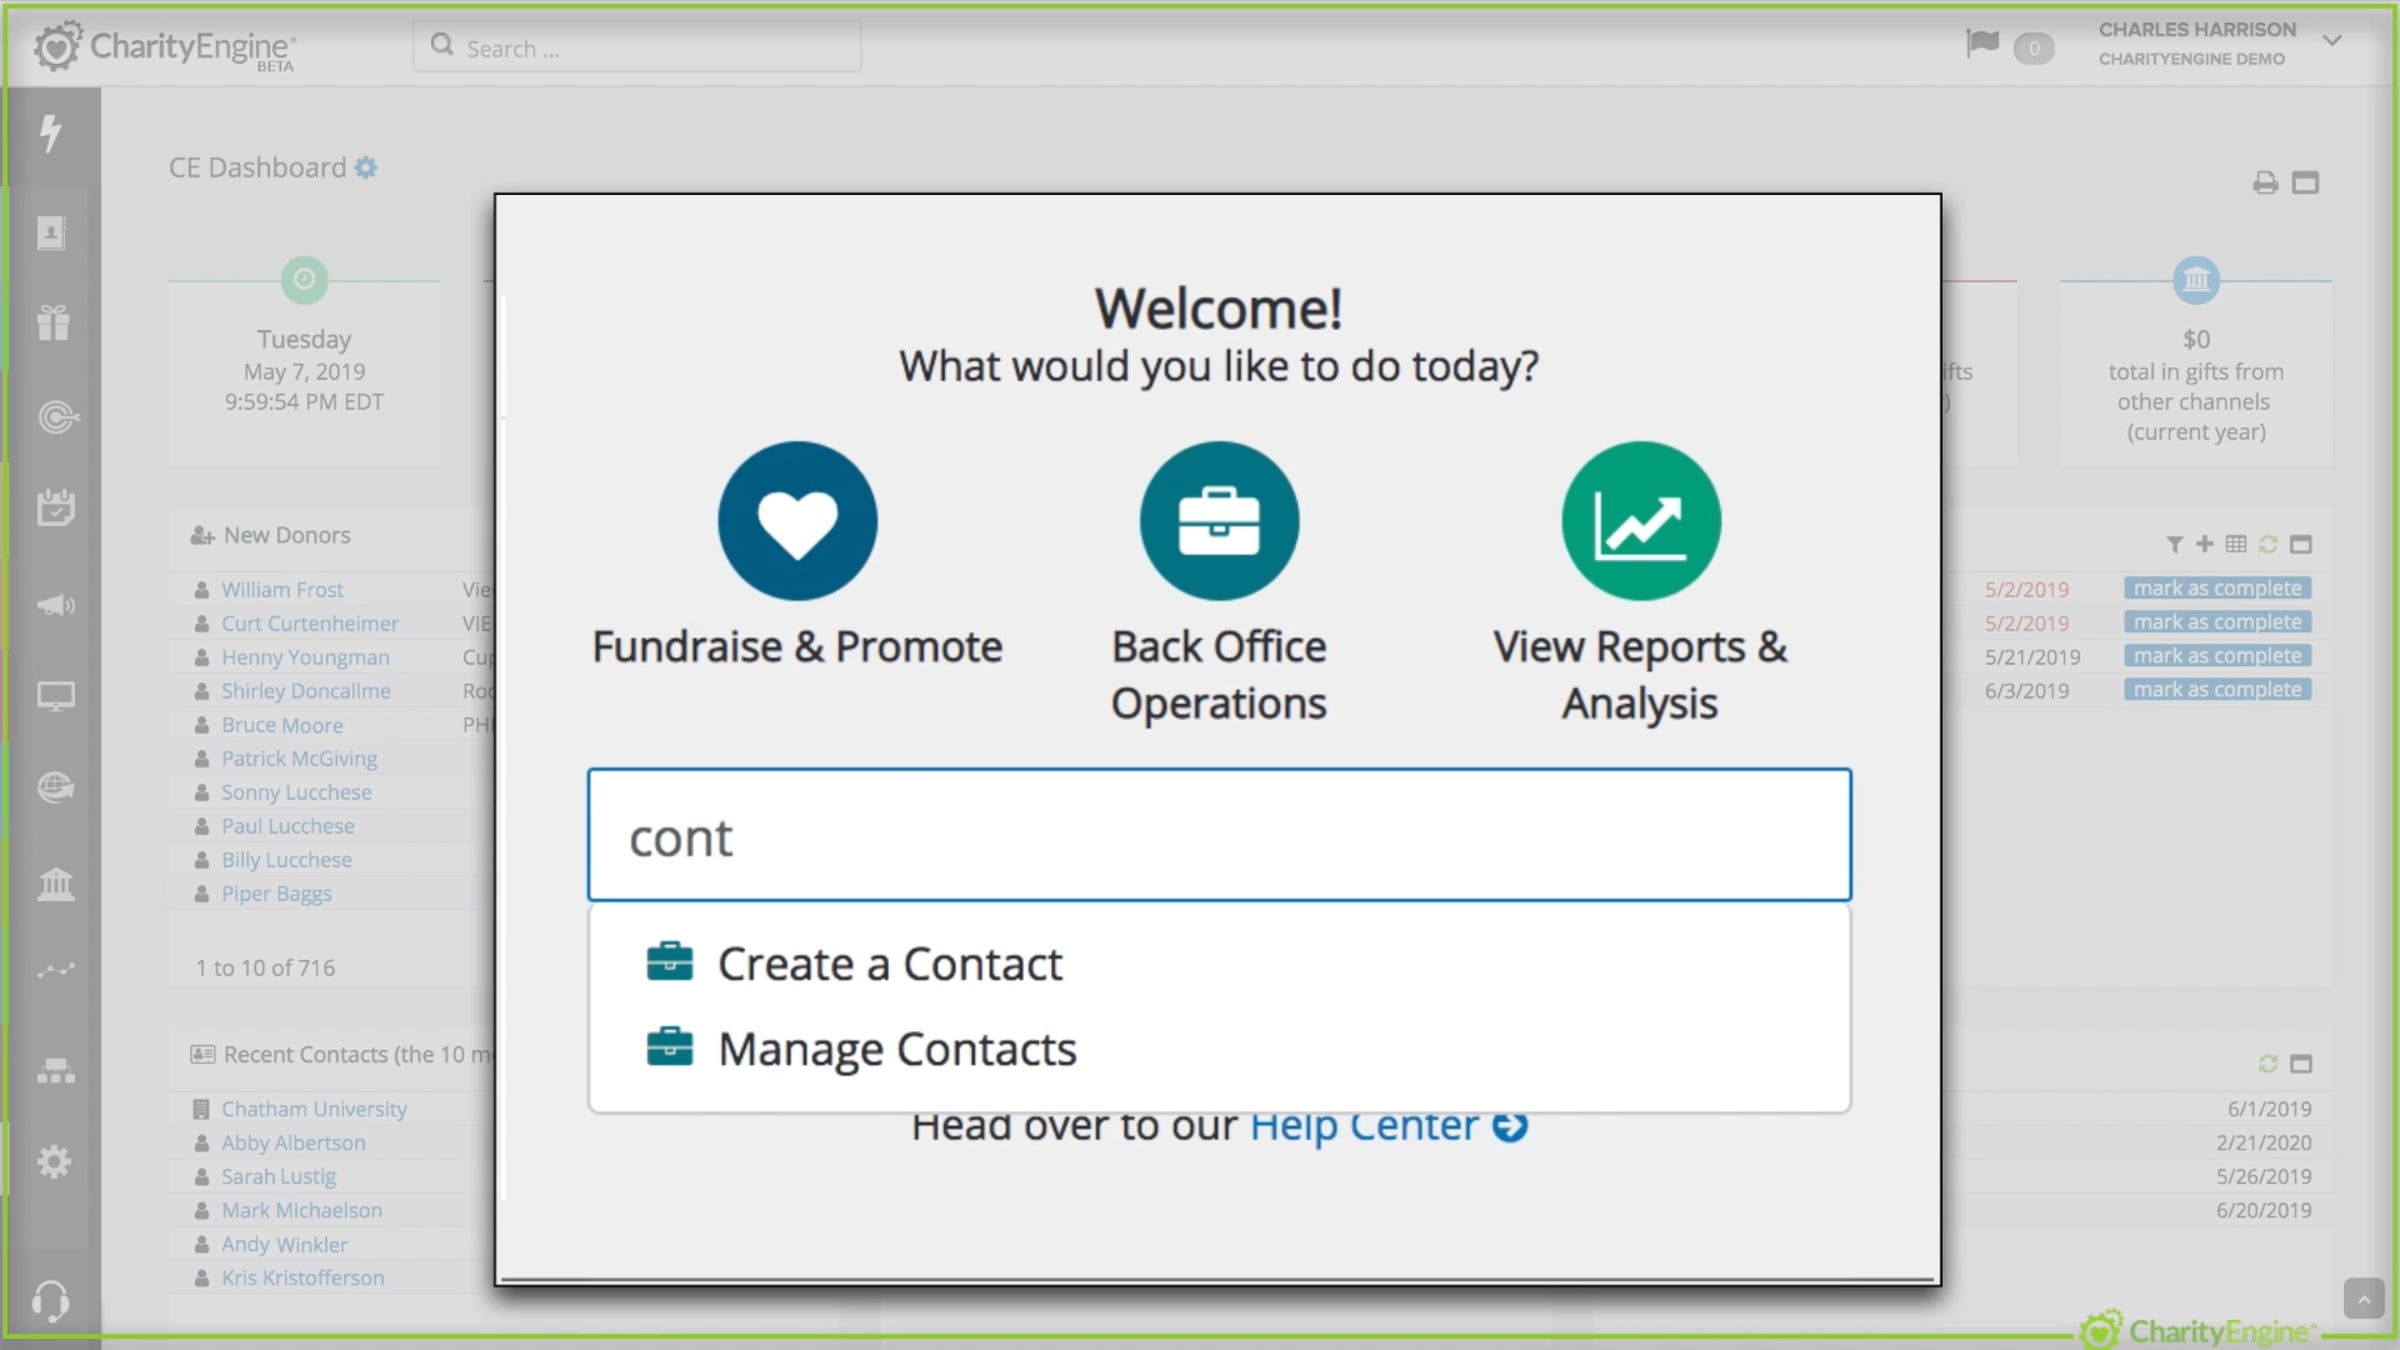Click the flag notifications icon
2400x1350 pixels.
pyautogui.click(x=1982, y=44)
